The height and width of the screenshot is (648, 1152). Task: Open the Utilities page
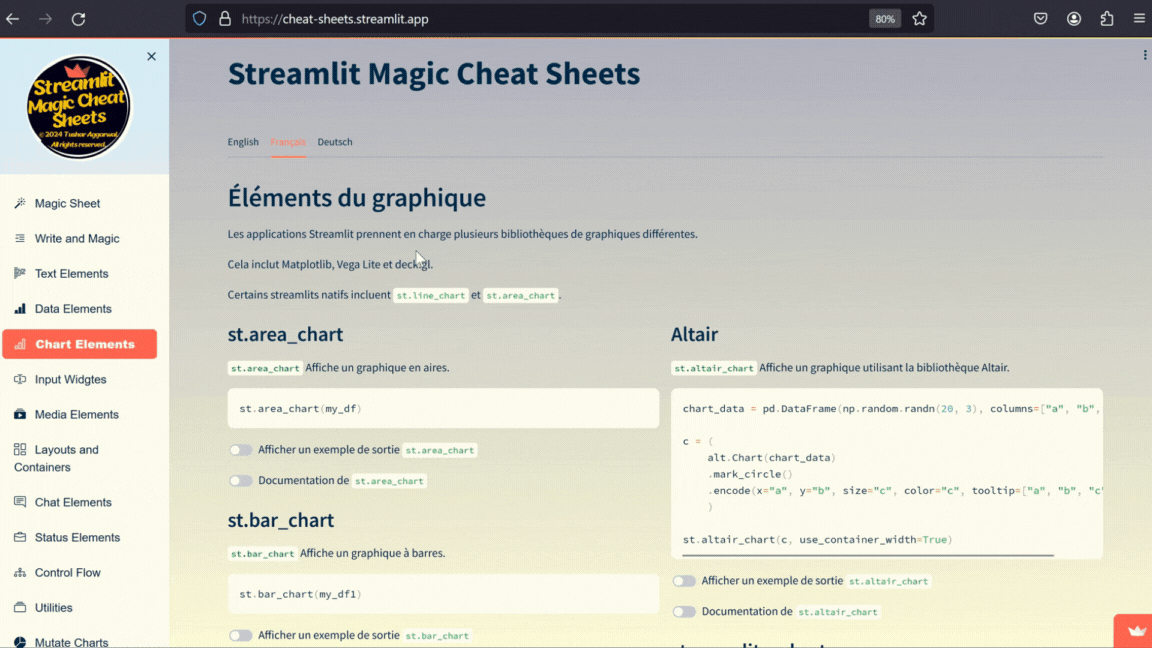(79, 608)
